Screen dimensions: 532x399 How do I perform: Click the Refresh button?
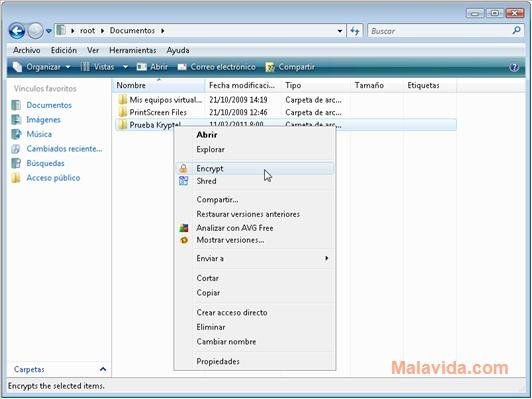click(x=355, y=31)
